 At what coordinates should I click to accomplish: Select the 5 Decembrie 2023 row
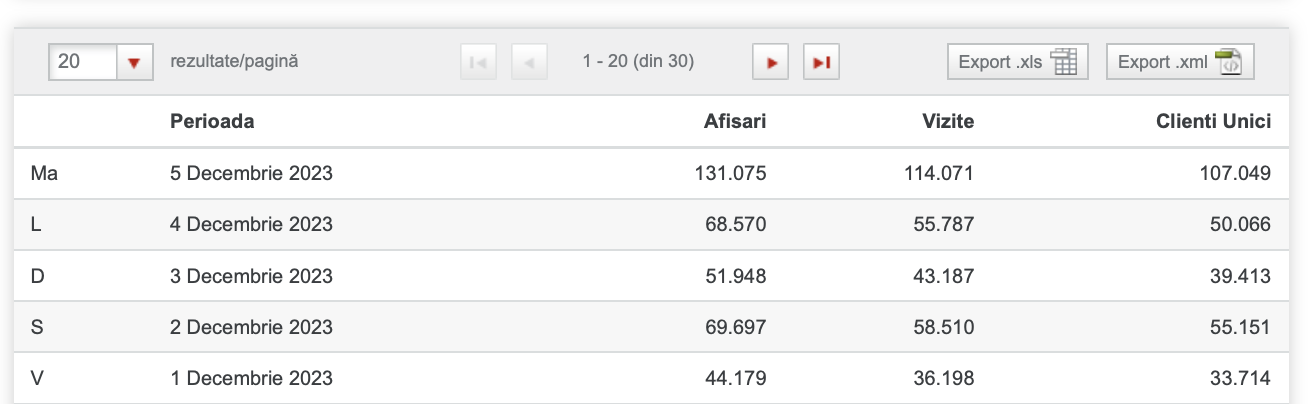[x=655, y=173]
